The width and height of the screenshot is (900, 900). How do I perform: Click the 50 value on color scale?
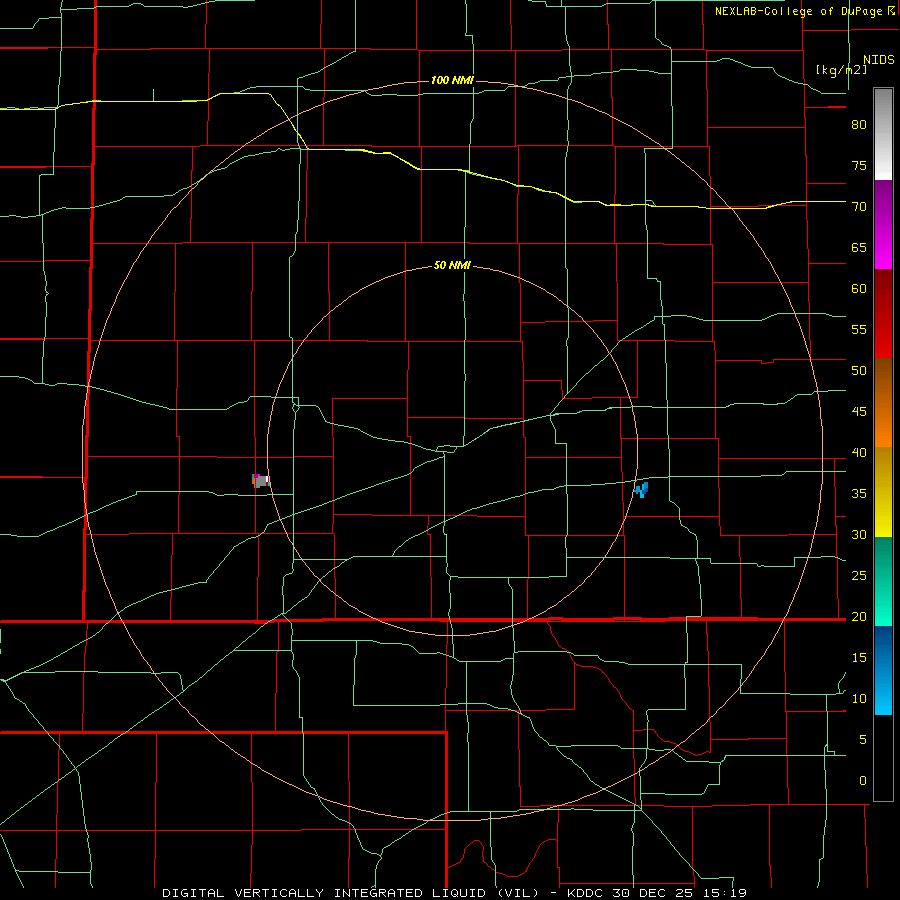pos(859,370)
